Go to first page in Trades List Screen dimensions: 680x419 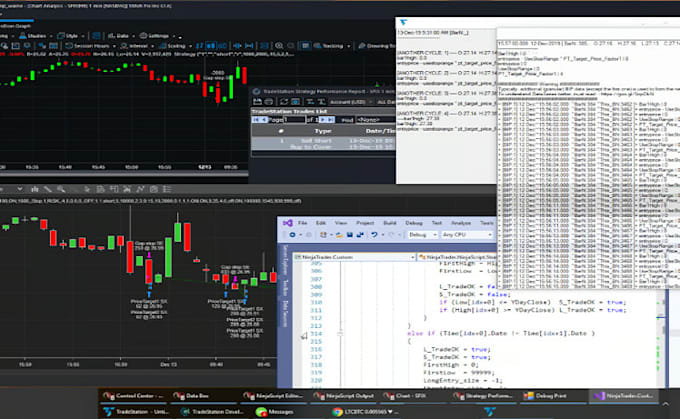(x=256, y=119)
